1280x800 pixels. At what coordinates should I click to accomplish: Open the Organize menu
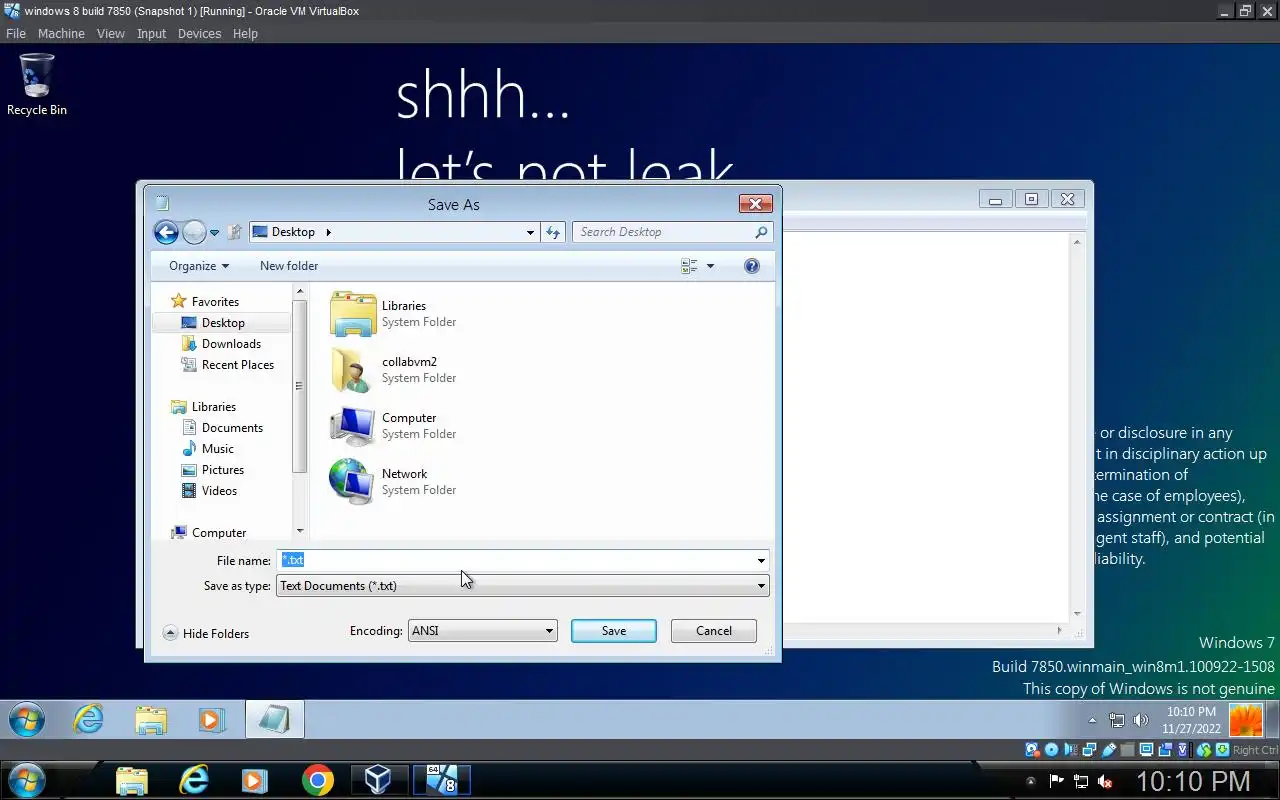pos(199,266)
